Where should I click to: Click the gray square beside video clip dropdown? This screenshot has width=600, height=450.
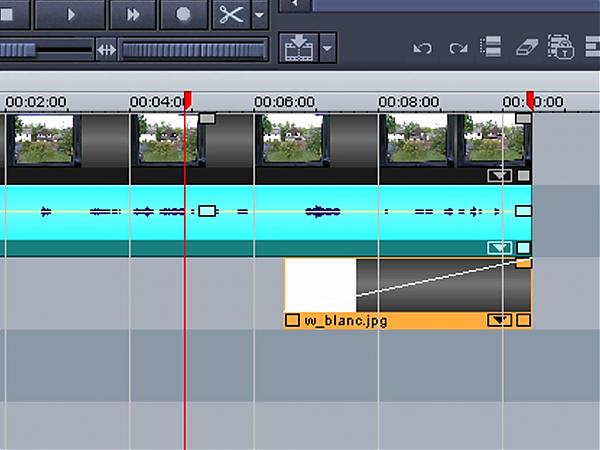(523, 176)
